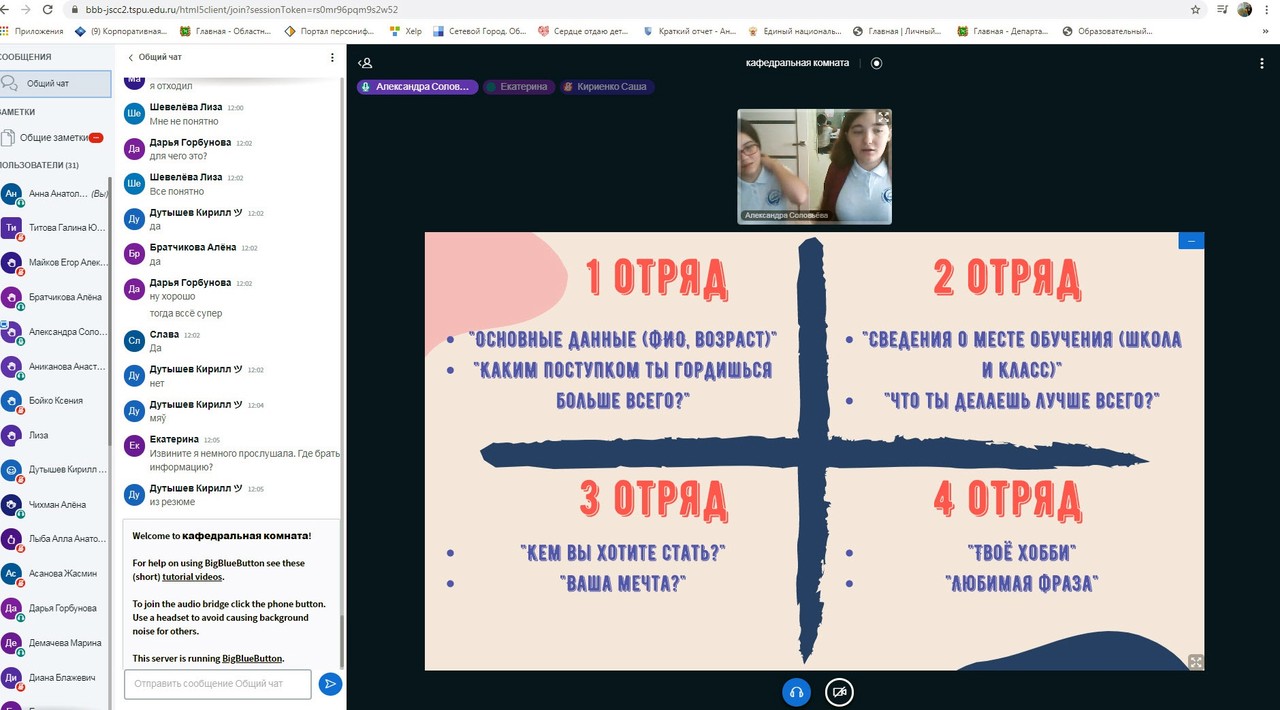This screenshot has width=1280, height=710.
Task: Make Александра Соловьёва webcam fullscreen
Action: click(x=883, y=117)
